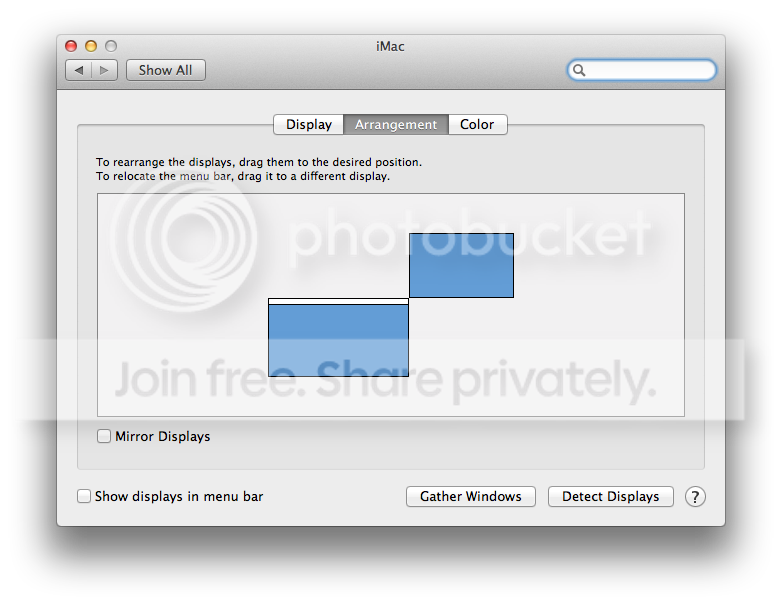Click the white menu bar strip on primary display

coord(338,301)
